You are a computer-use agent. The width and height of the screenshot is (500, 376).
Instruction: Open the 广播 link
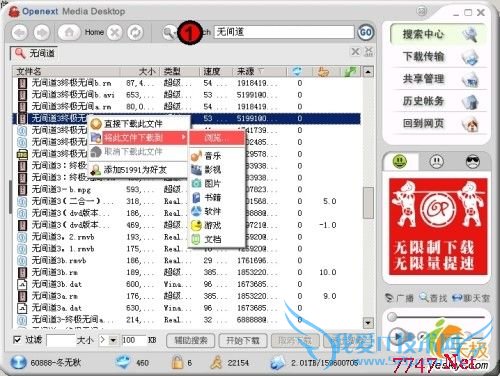400,298
